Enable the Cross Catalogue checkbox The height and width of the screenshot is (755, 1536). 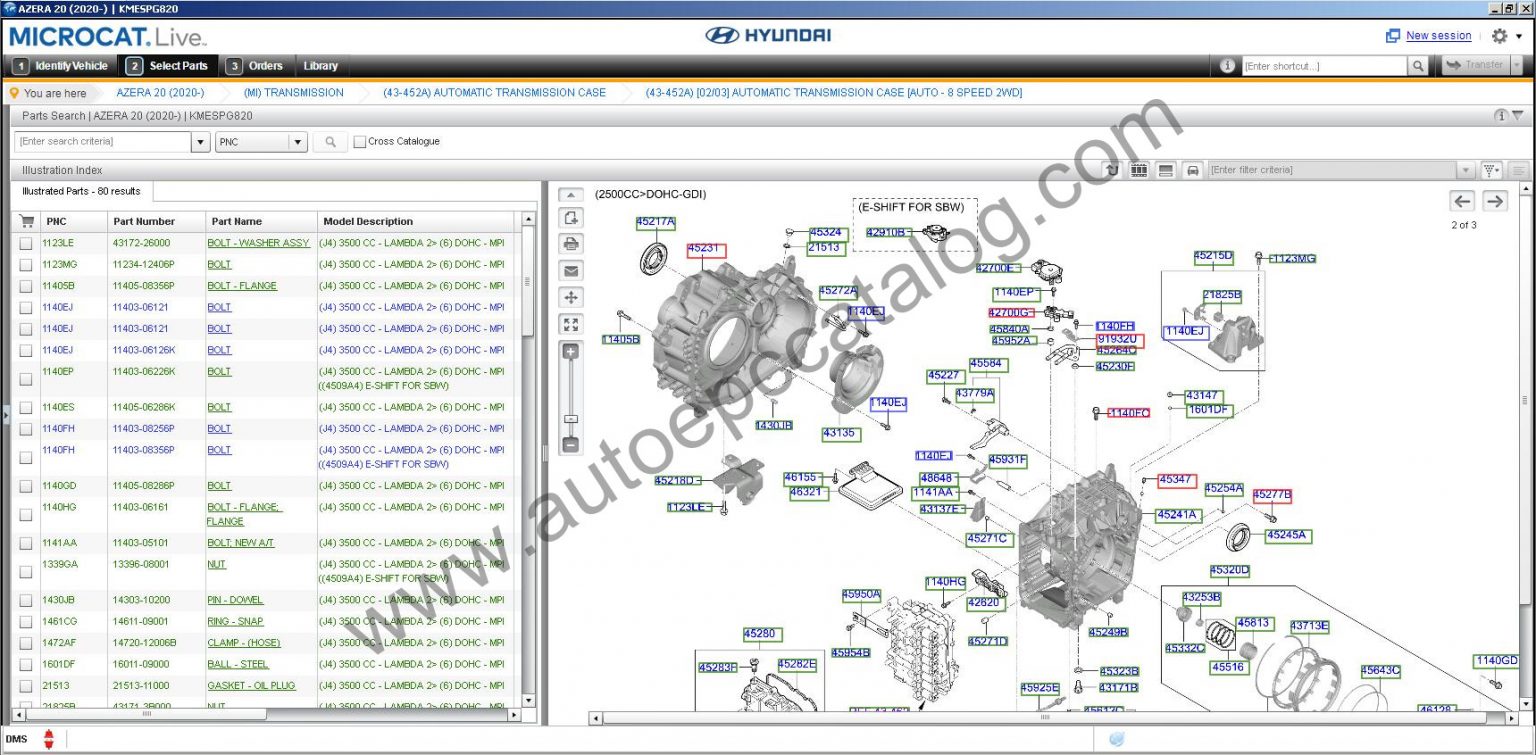(360, 142)
